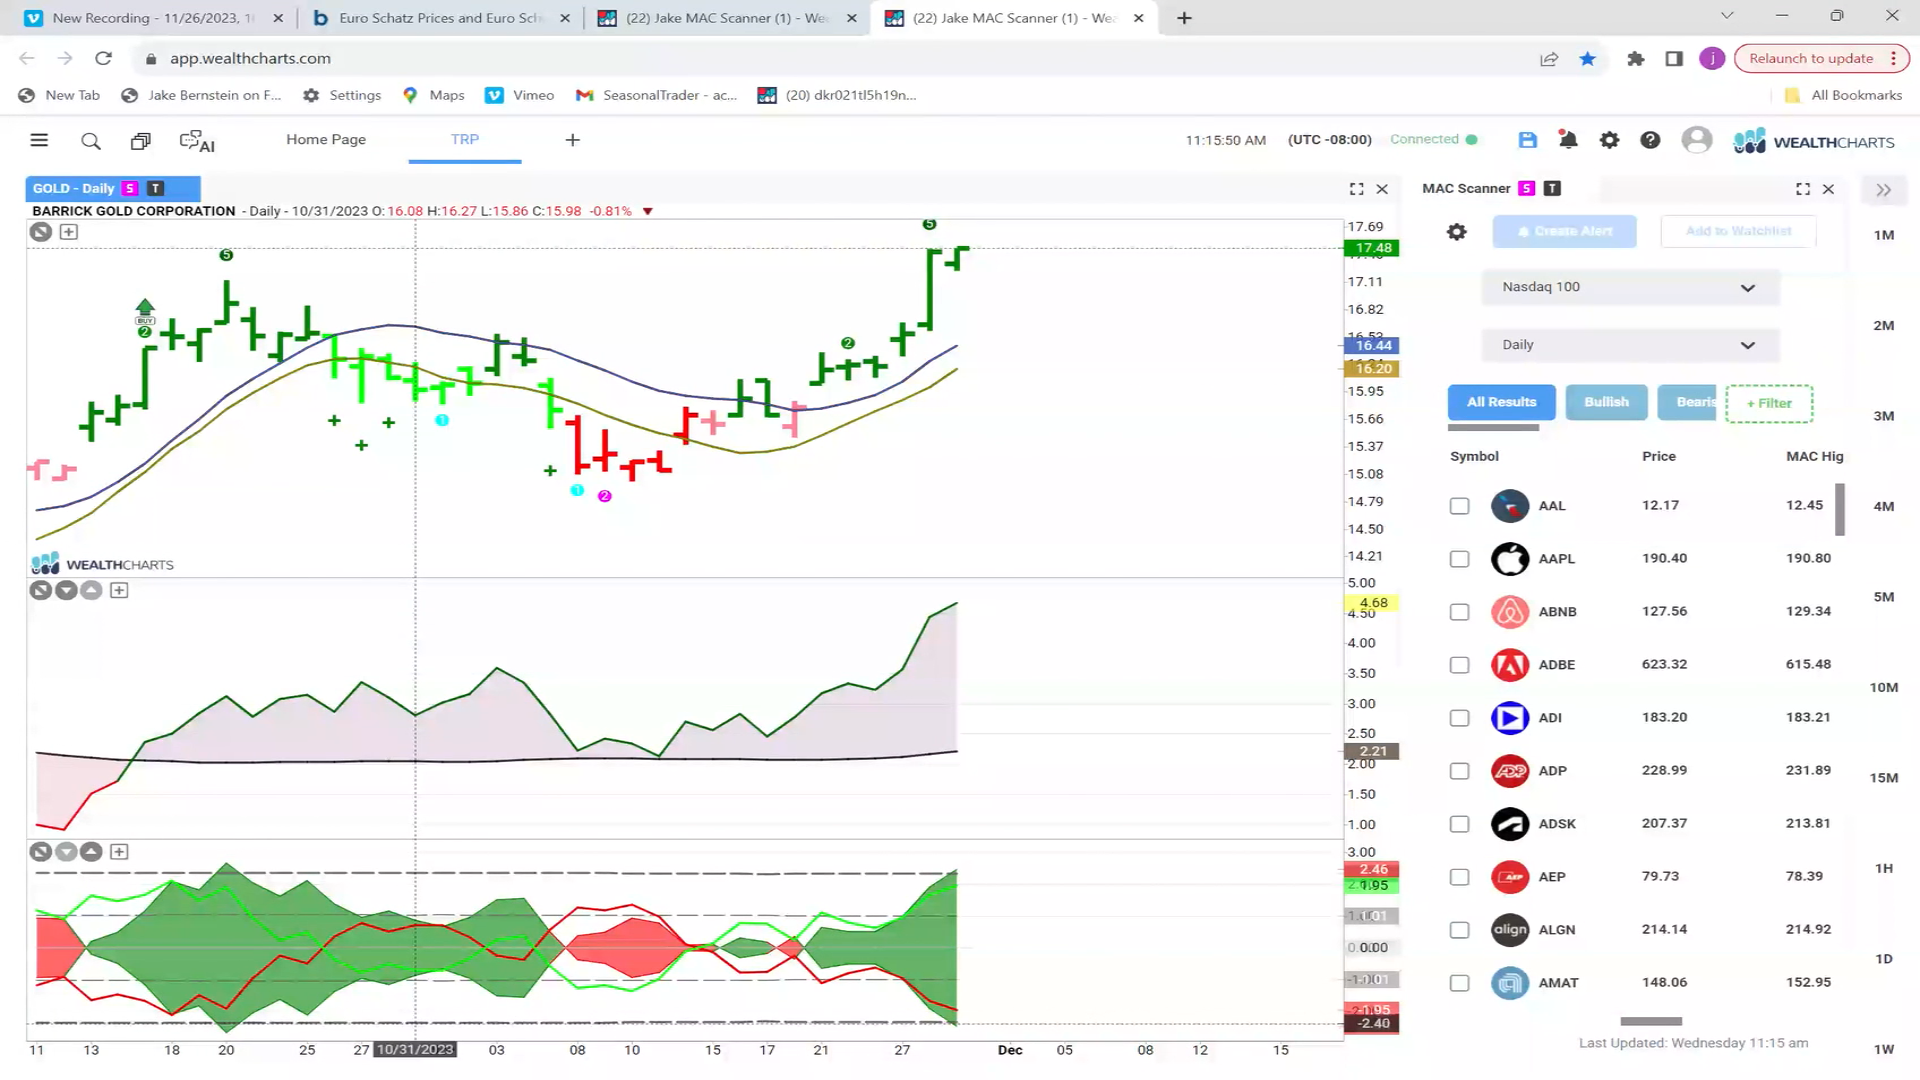Click the + Filter button
This screenshot has width=1920, height=1080.
click(1769, 403)
